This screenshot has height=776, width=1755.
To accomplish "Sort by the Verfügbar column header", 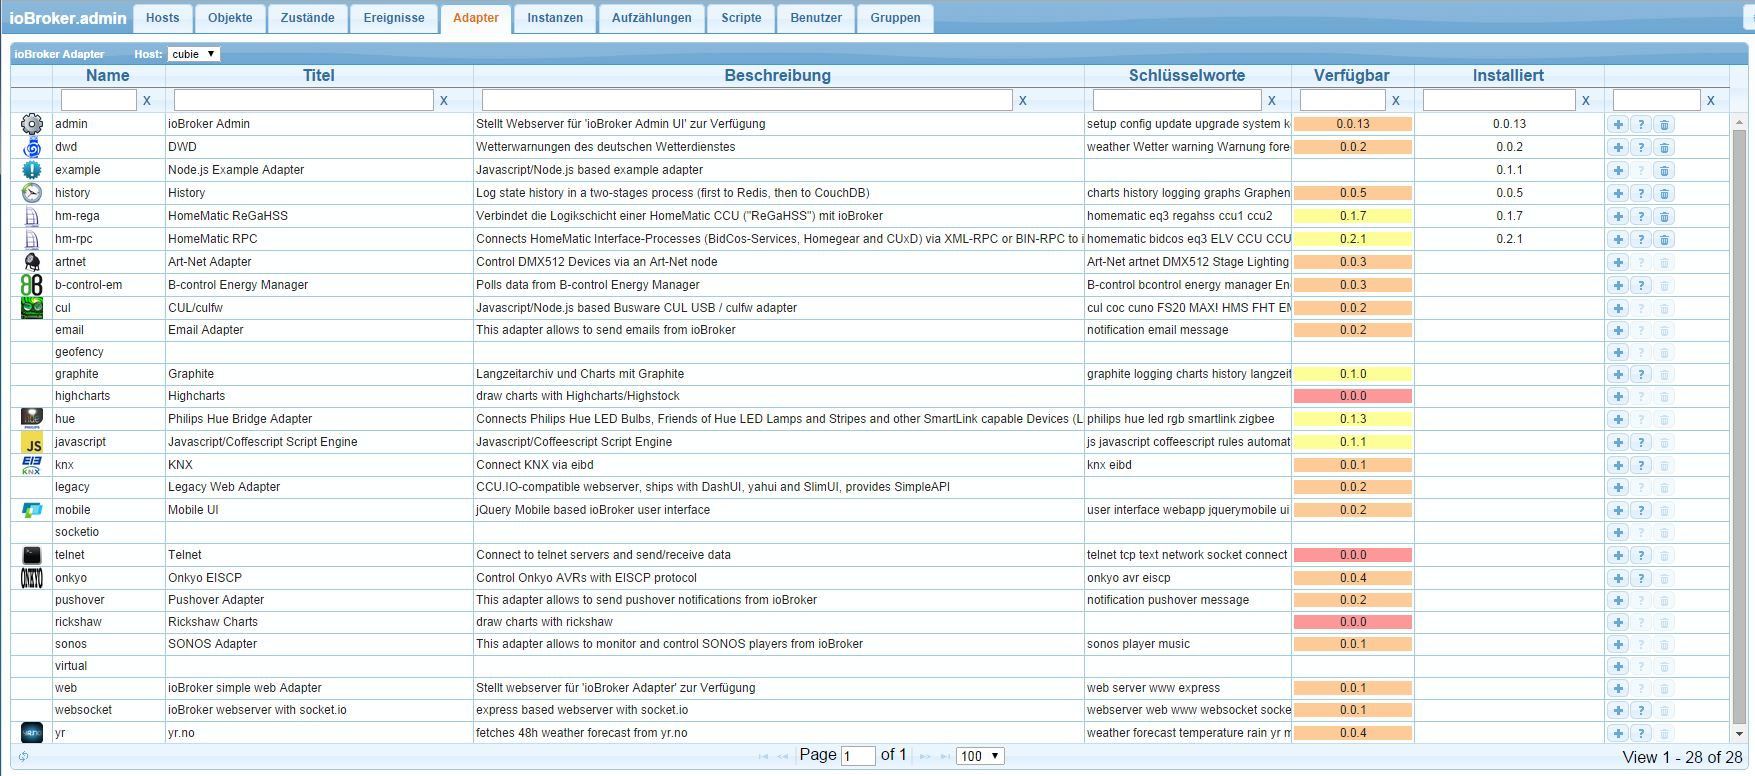I will 1351,75.
